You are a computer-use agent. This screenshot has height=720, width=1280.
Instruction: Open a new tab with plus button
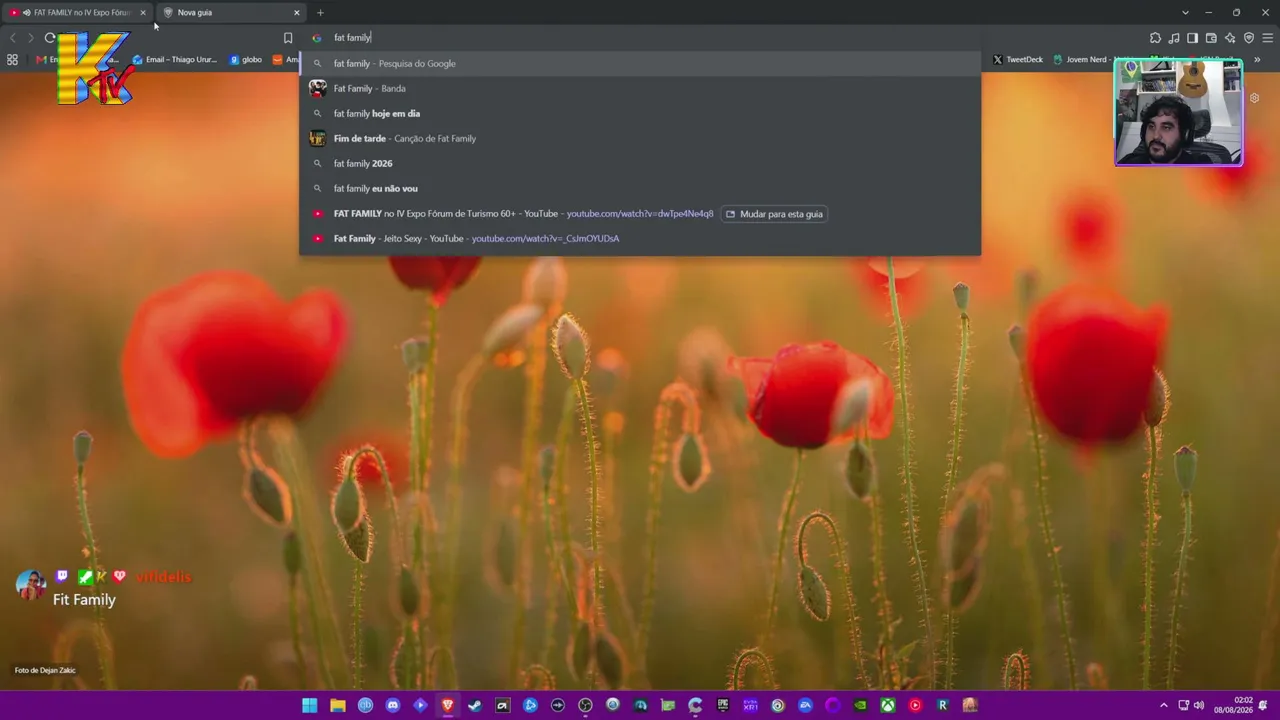click(x=320, y=13)
